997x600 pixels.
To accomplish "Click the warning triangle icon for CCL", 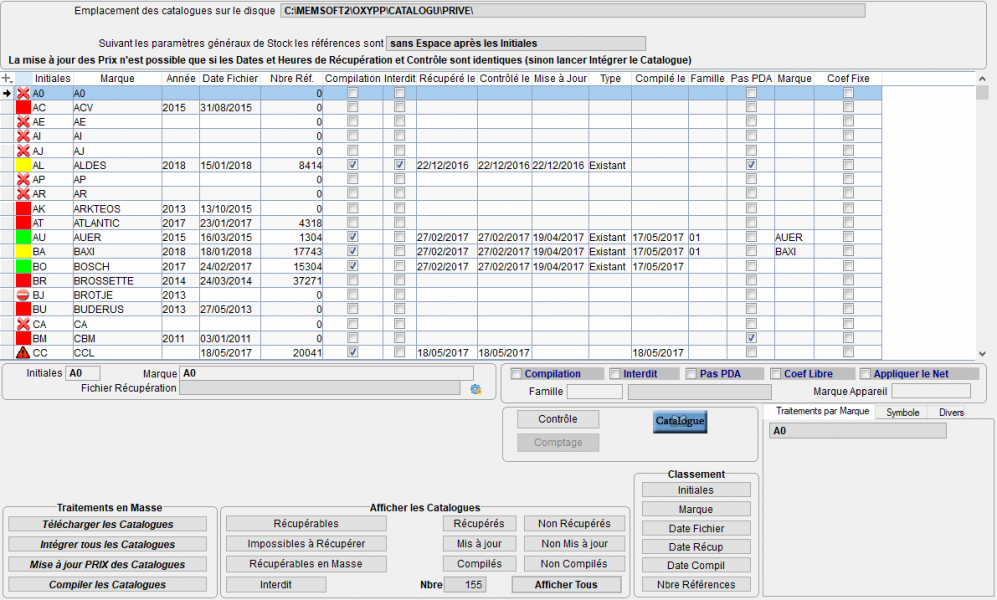I will point(24,353).
